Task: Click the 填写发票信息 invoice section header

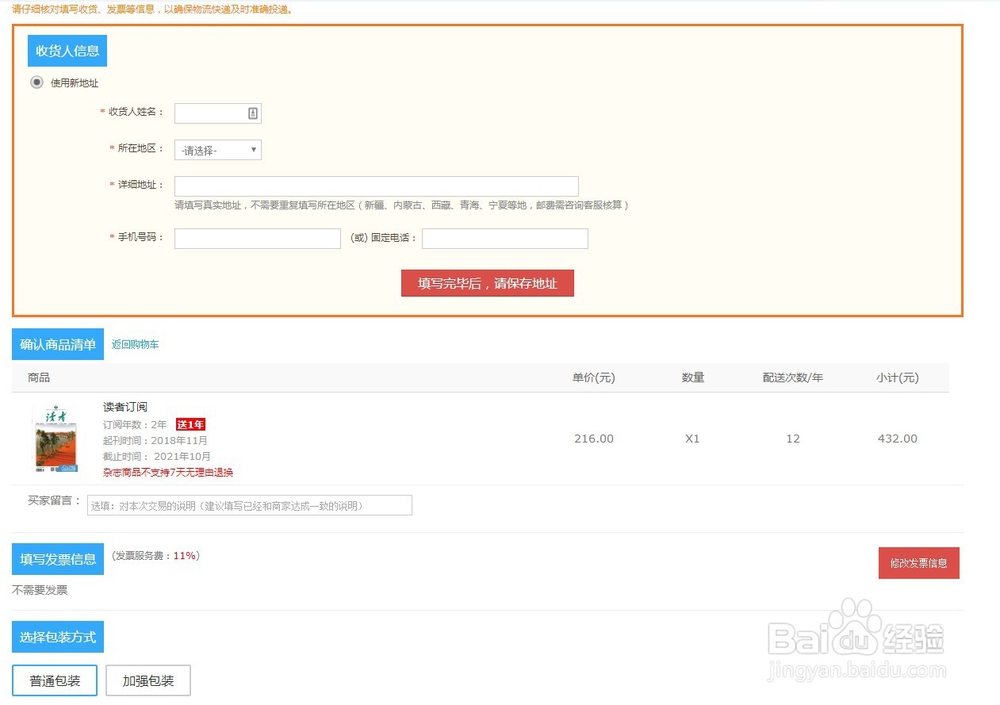Action: point(57,559)
